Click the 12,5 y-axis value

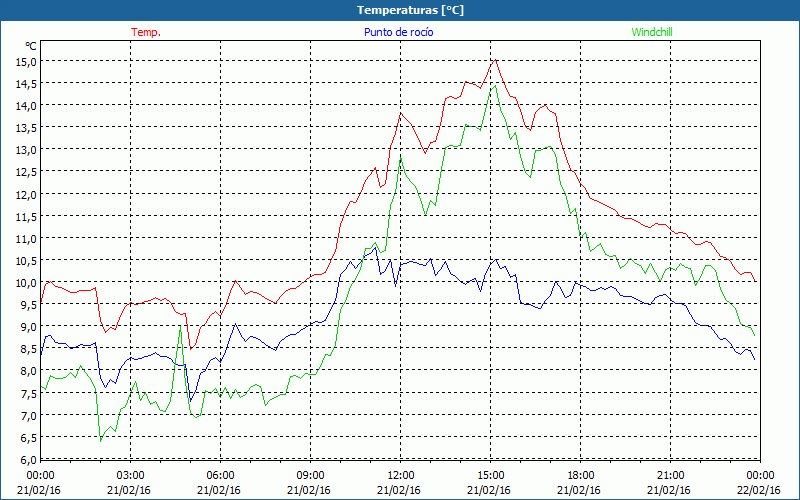(x=27, y=172)
